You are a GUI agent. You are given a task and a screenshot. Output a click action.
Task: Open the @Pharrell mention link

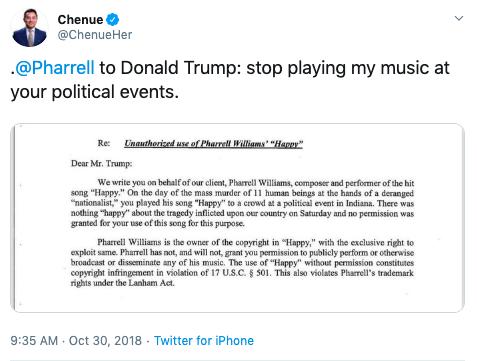[x=55, y=68]
